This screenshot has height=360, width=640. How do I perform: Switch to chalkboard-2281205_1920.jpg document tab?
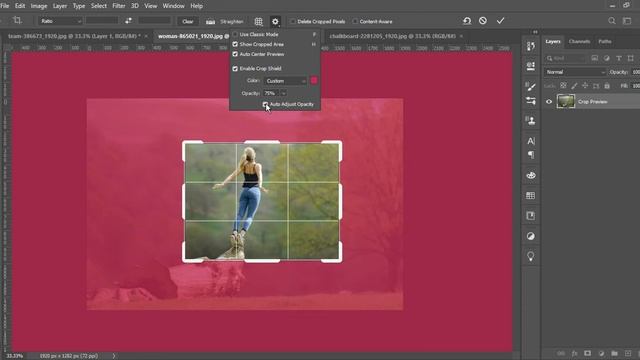click(x=393, y=36)
